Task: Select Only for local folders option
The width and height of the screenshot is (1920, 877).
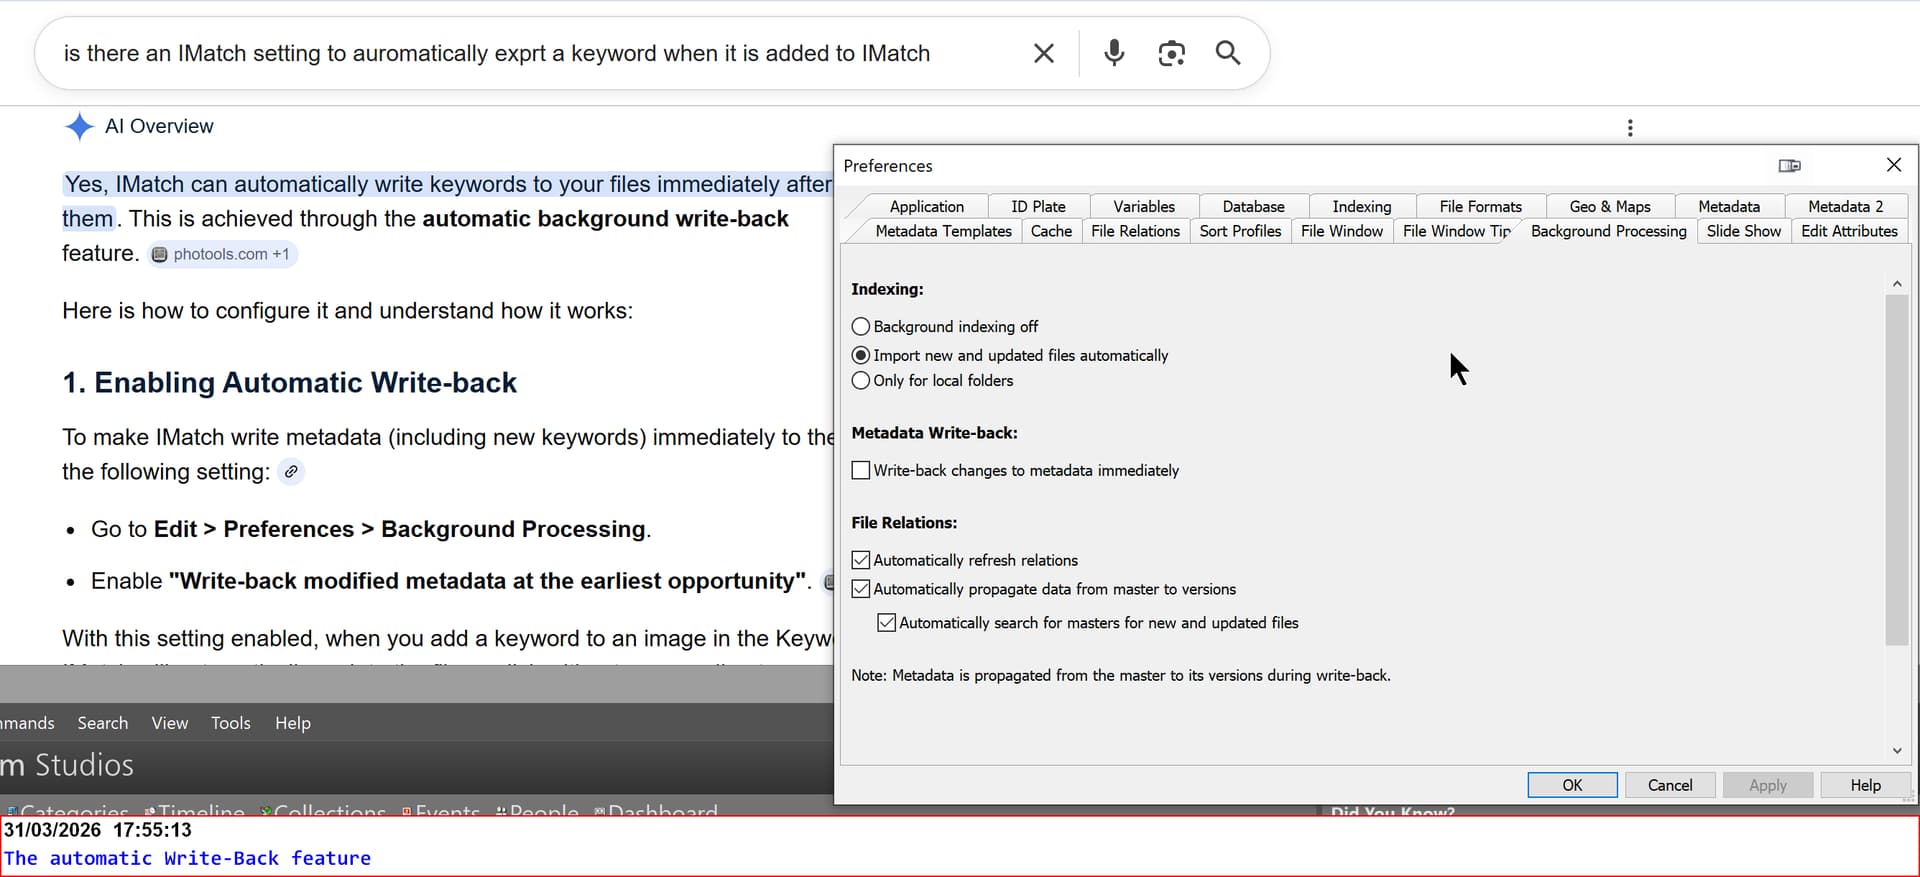Action: (x=861, y=381)
